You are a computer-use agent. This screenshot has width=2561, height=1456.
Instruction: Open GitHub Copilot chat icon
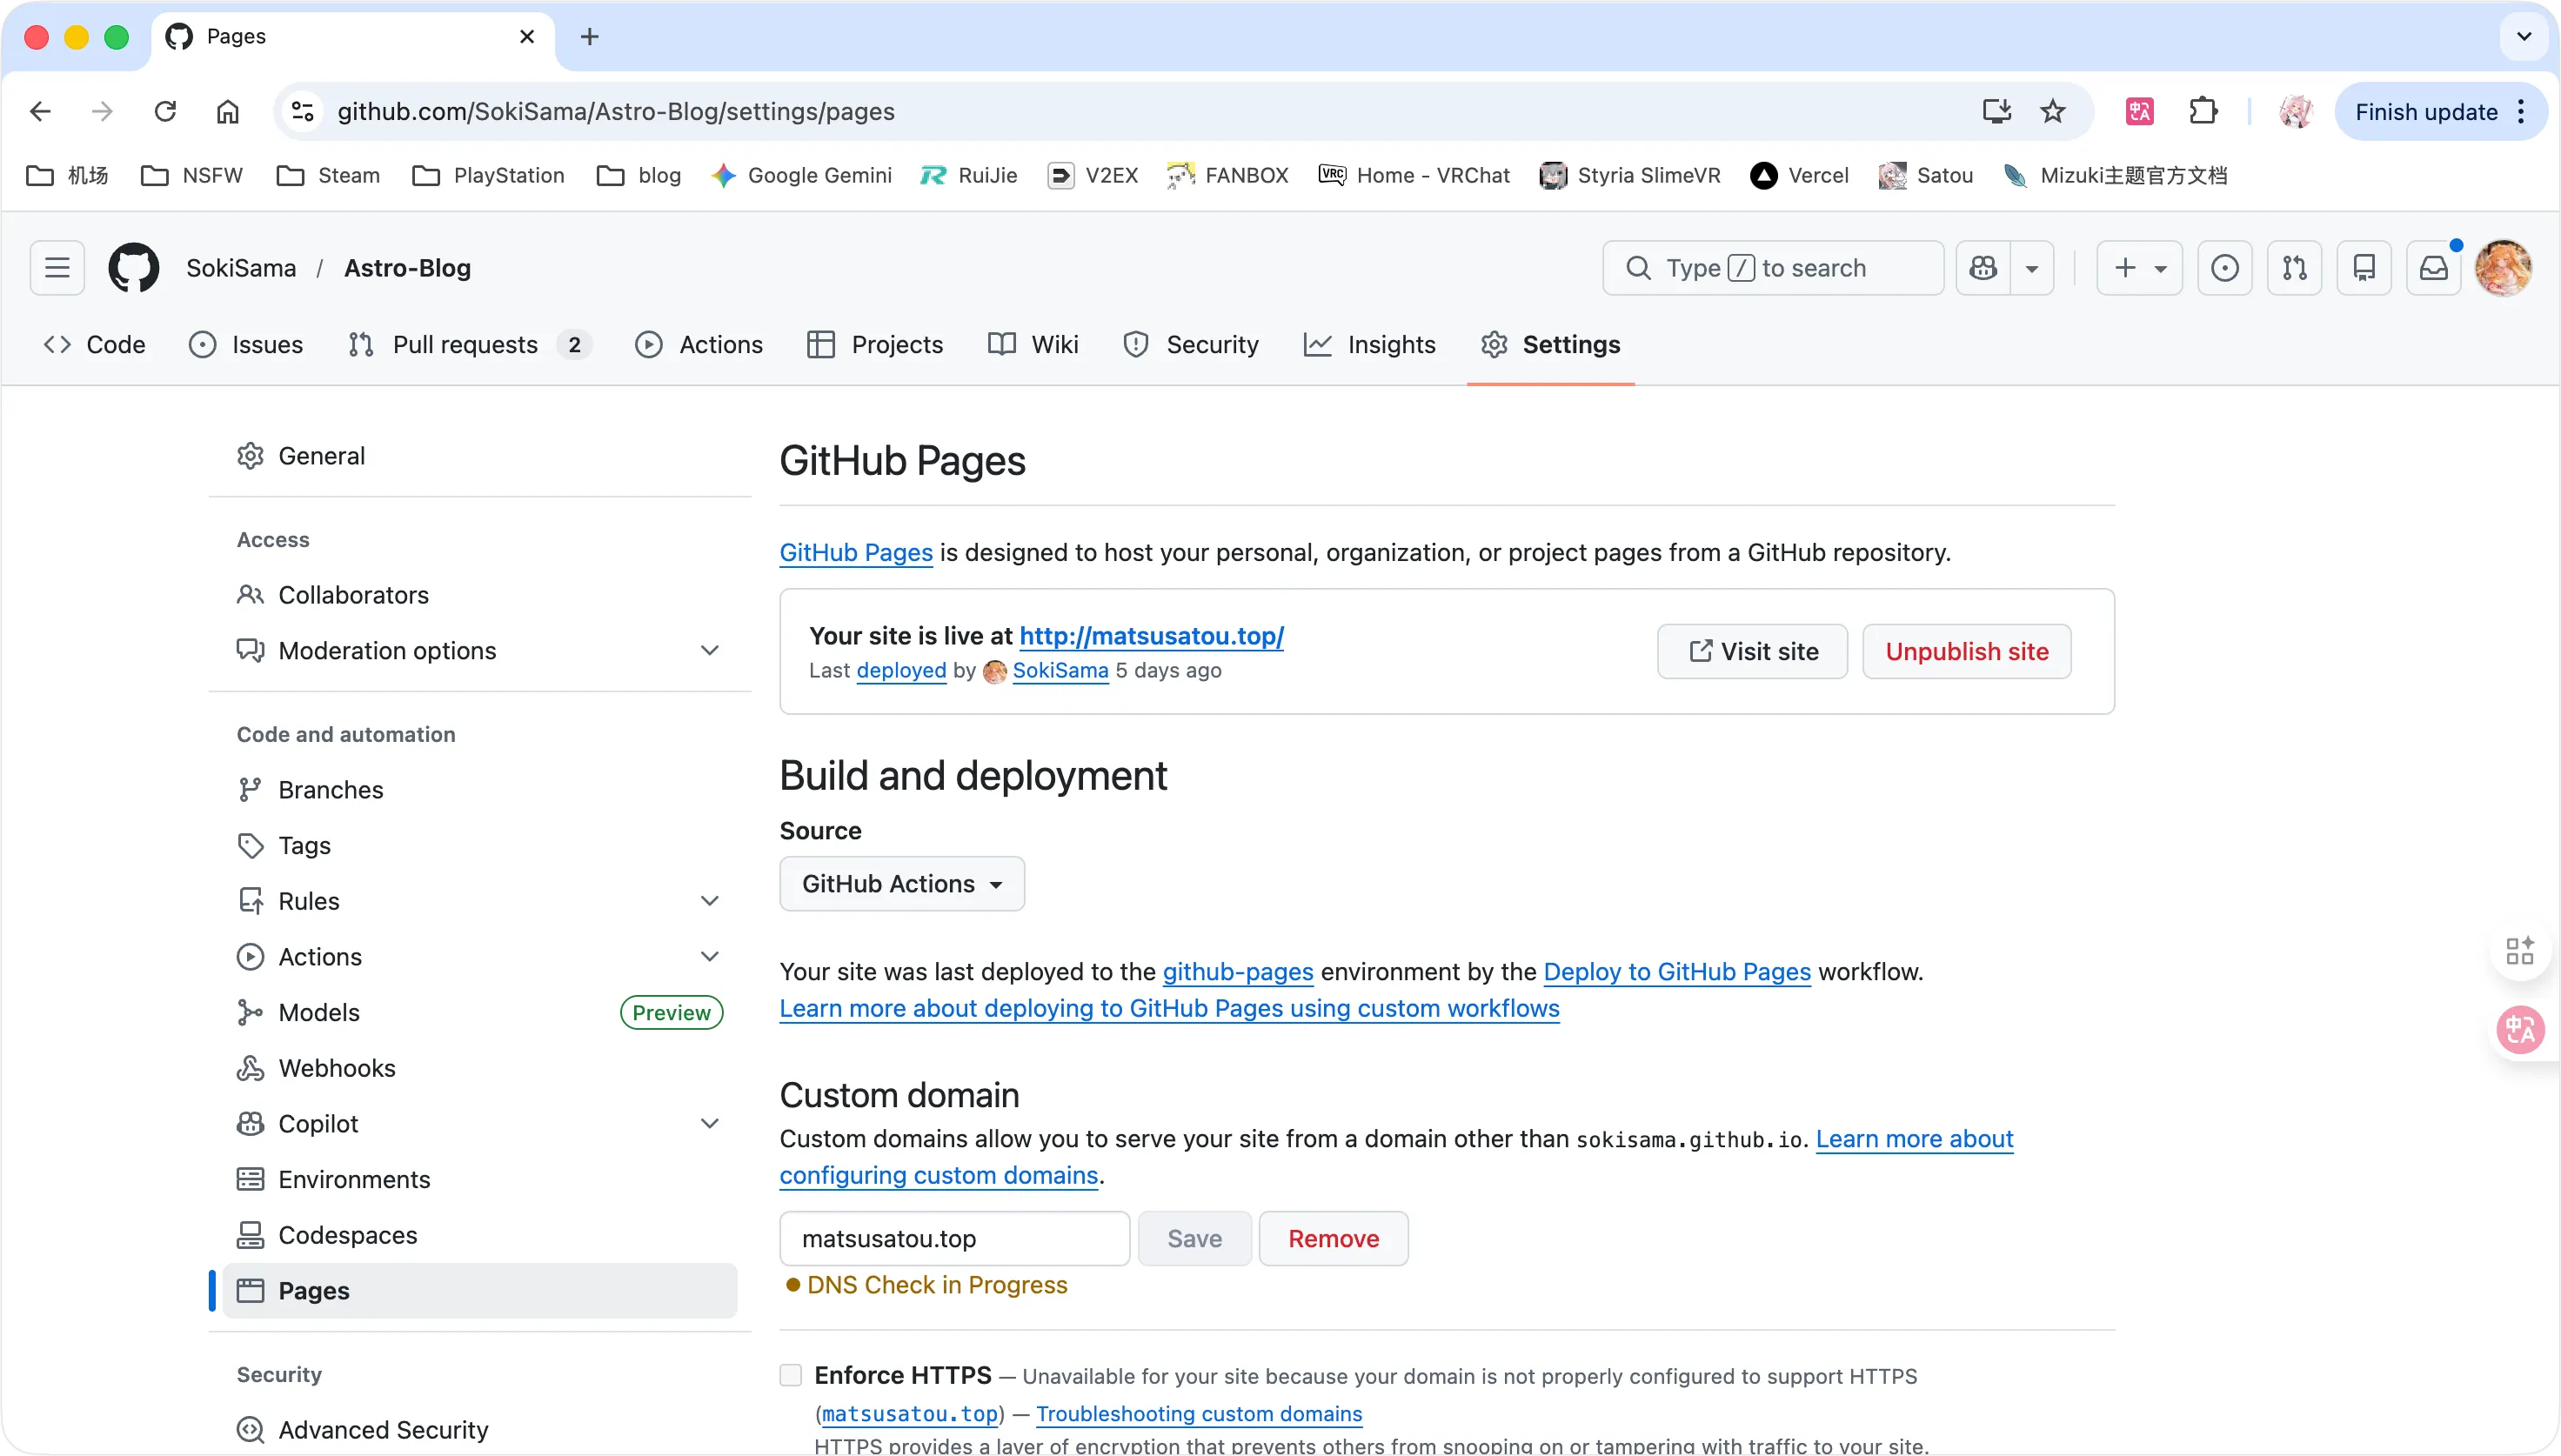pos(1983,268)
